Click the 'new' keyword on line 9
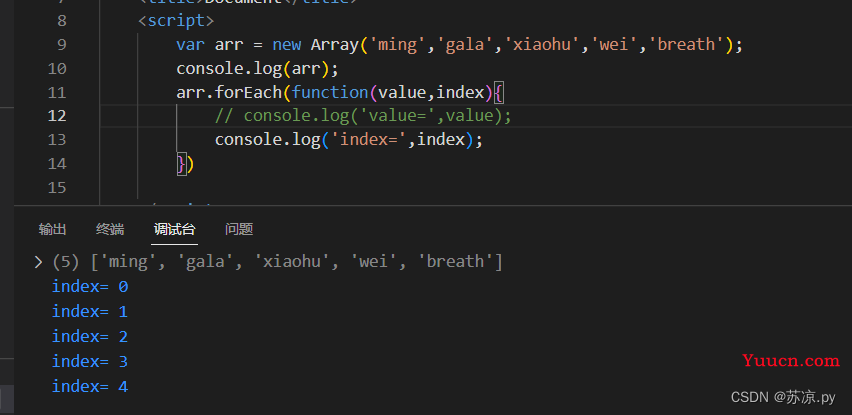 pyautogui.click(x=286, y=45)
